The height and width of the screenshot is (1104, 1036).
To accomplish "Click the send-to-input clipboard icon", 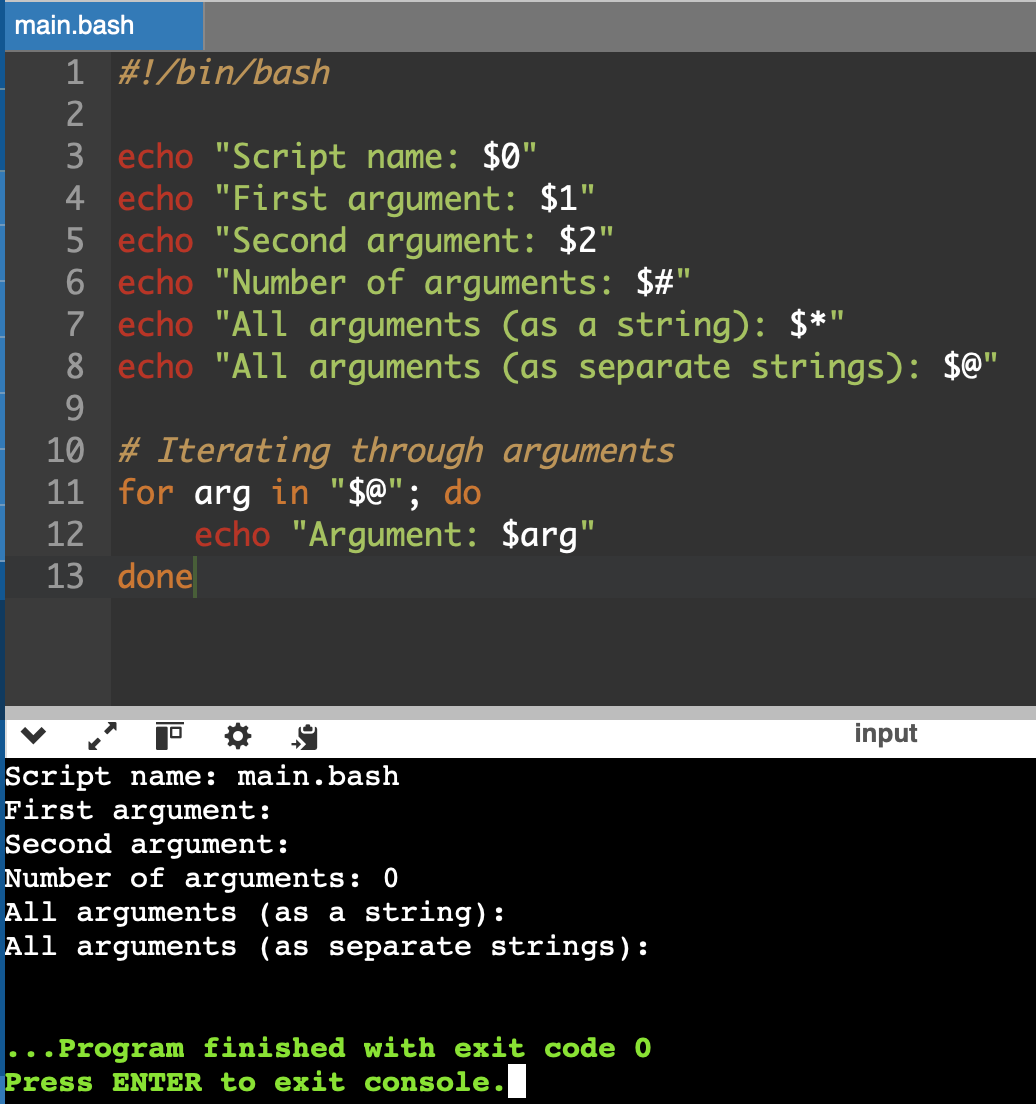I will point(304,737).
